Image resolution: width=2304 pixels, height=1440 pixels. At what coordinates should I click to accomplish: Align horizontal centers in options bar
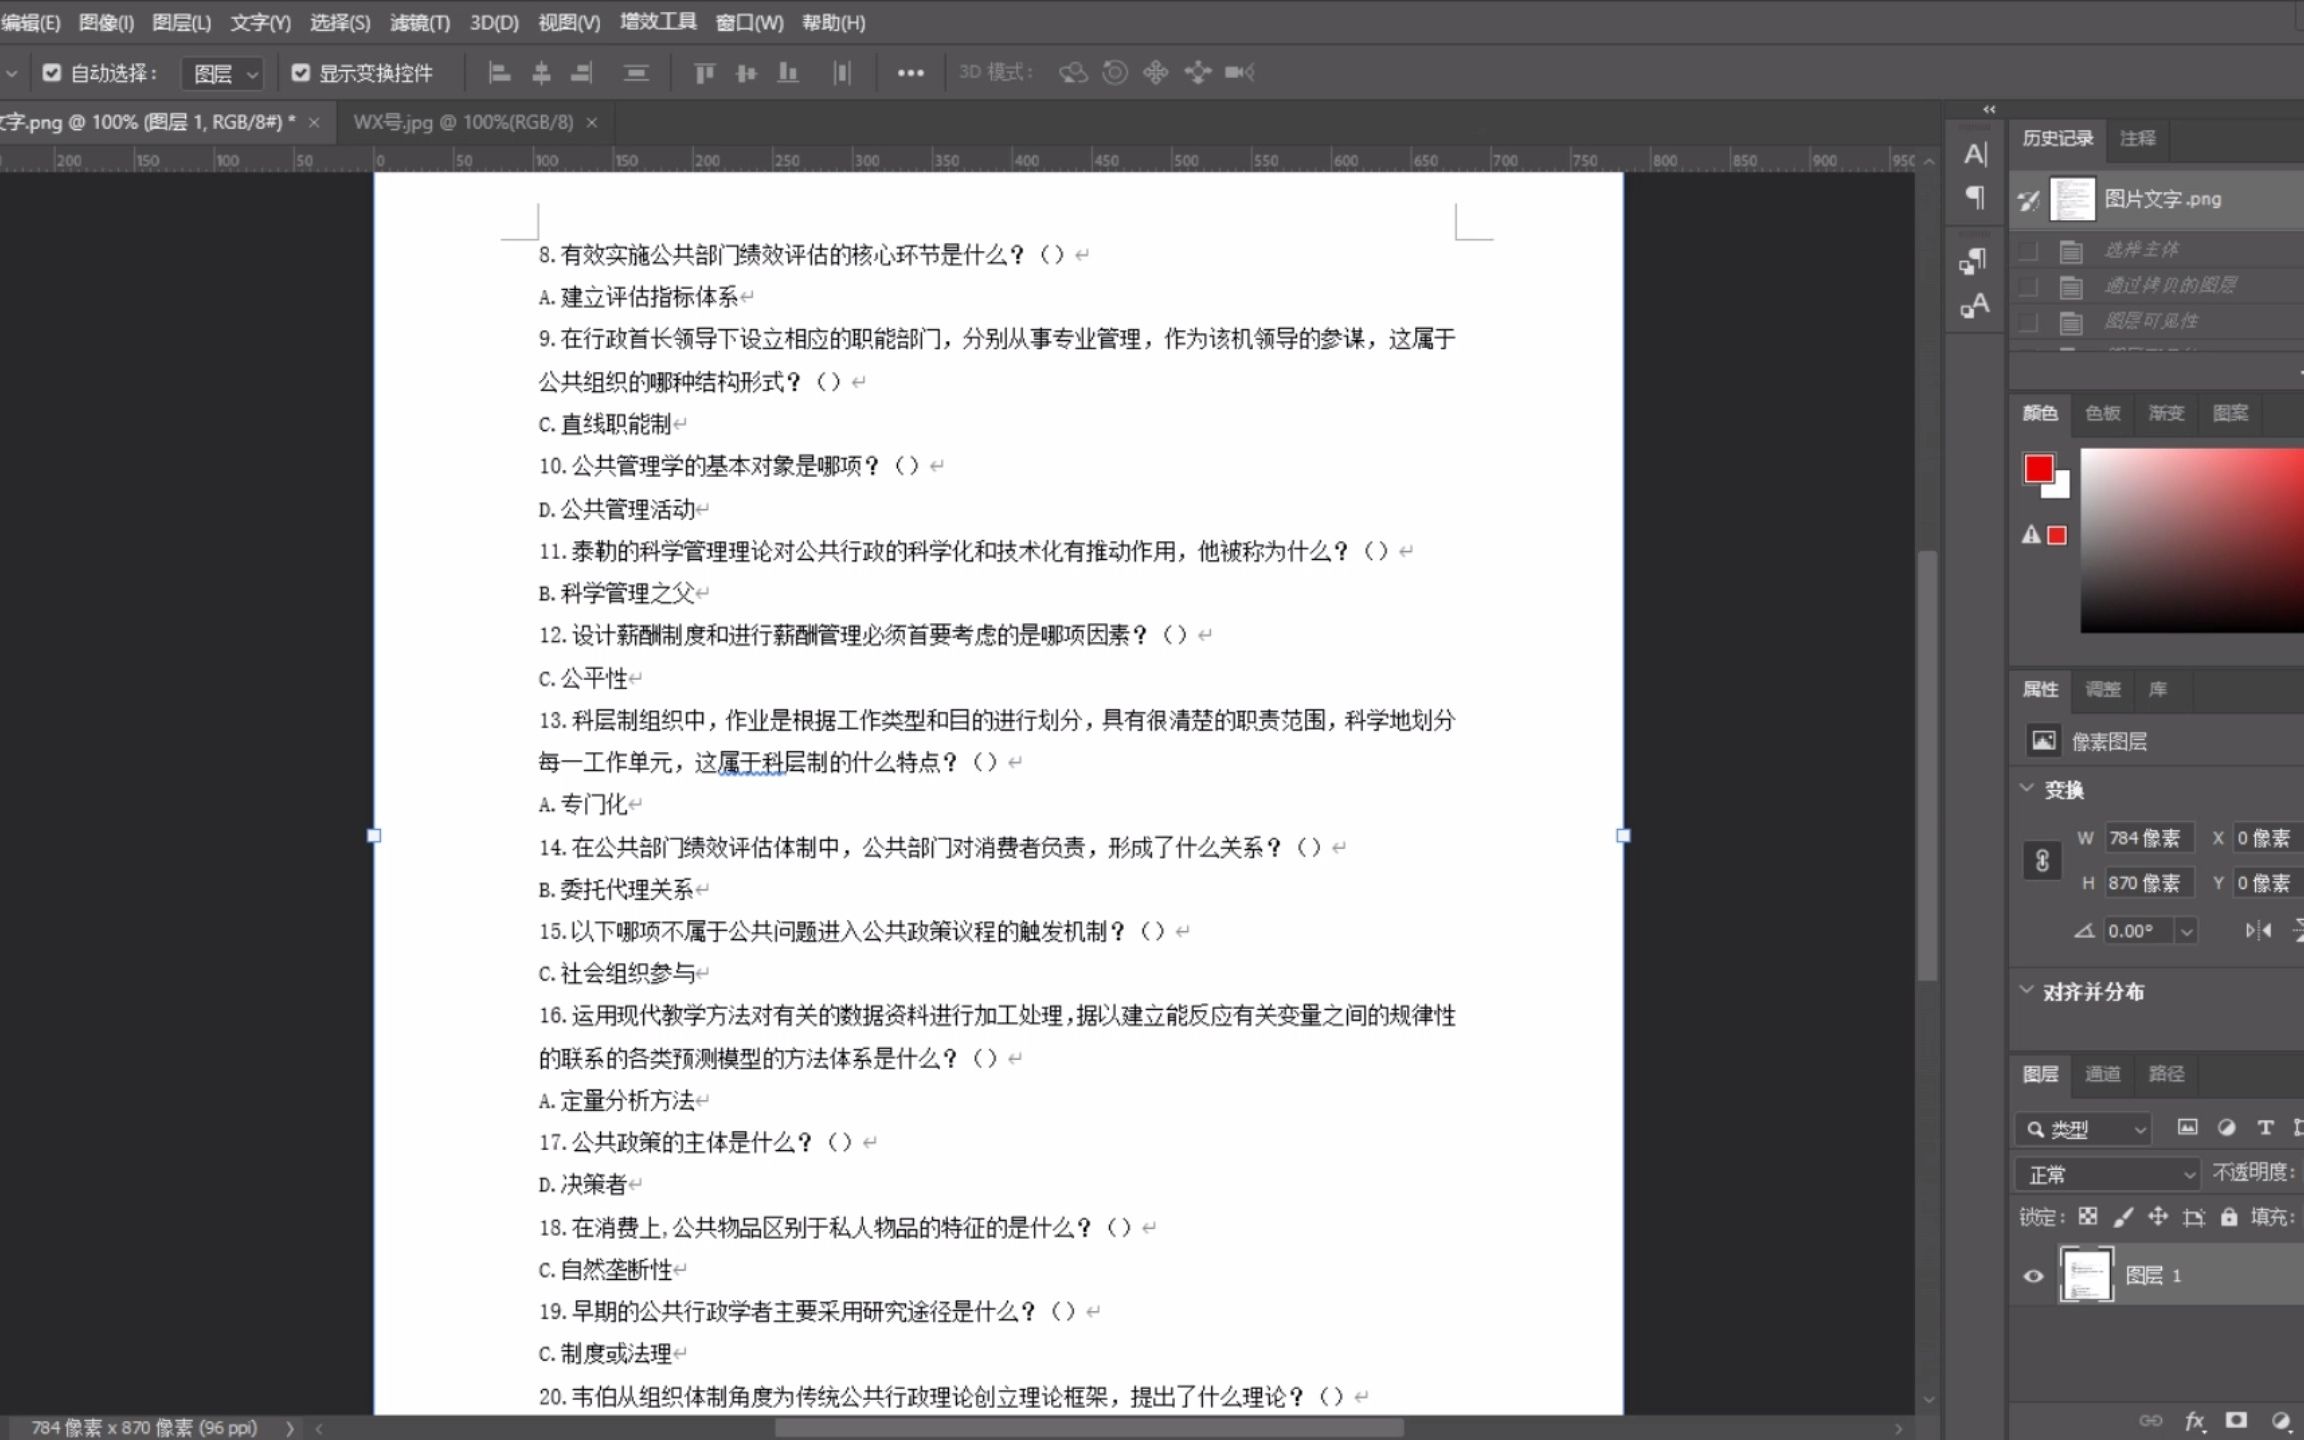pyautogui.click(x=541, y=73)
